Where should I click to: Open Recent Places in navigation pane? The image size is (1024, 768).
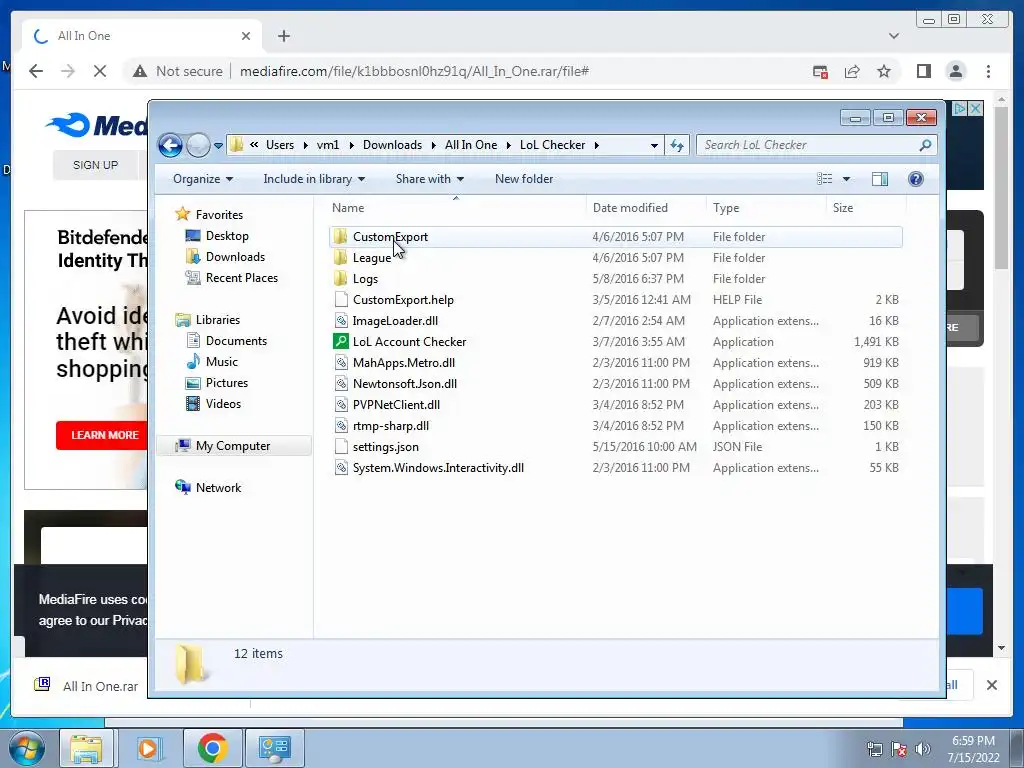[242, 278]
